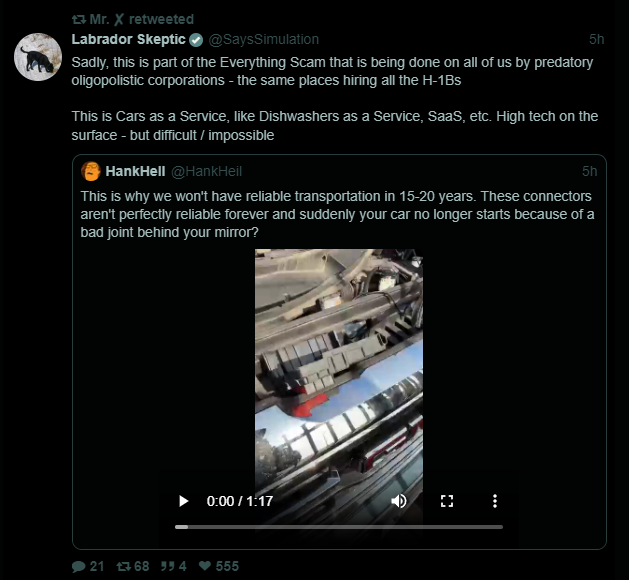Play the embedded car video

pyautogui.click(x=183, y=501)
